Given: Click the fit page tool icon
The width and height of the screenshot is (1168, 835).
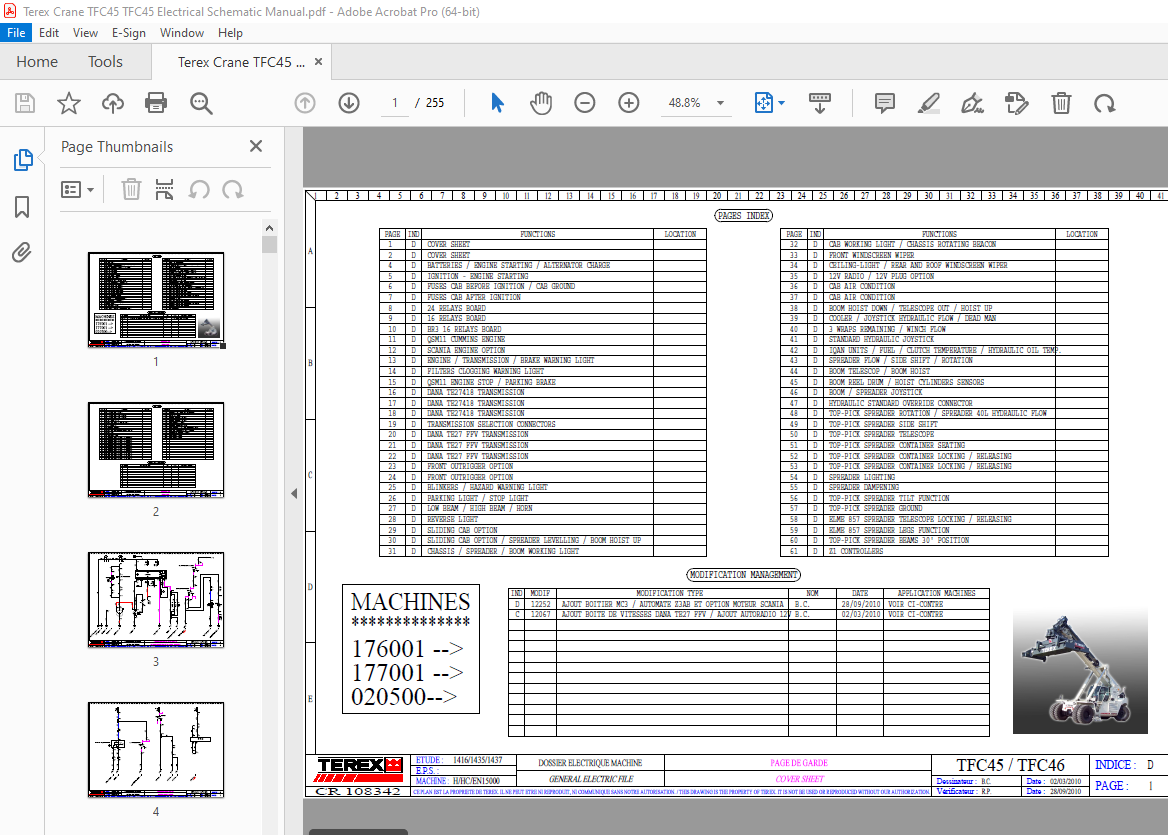Looking at the screenshot, I should (764, 103).
